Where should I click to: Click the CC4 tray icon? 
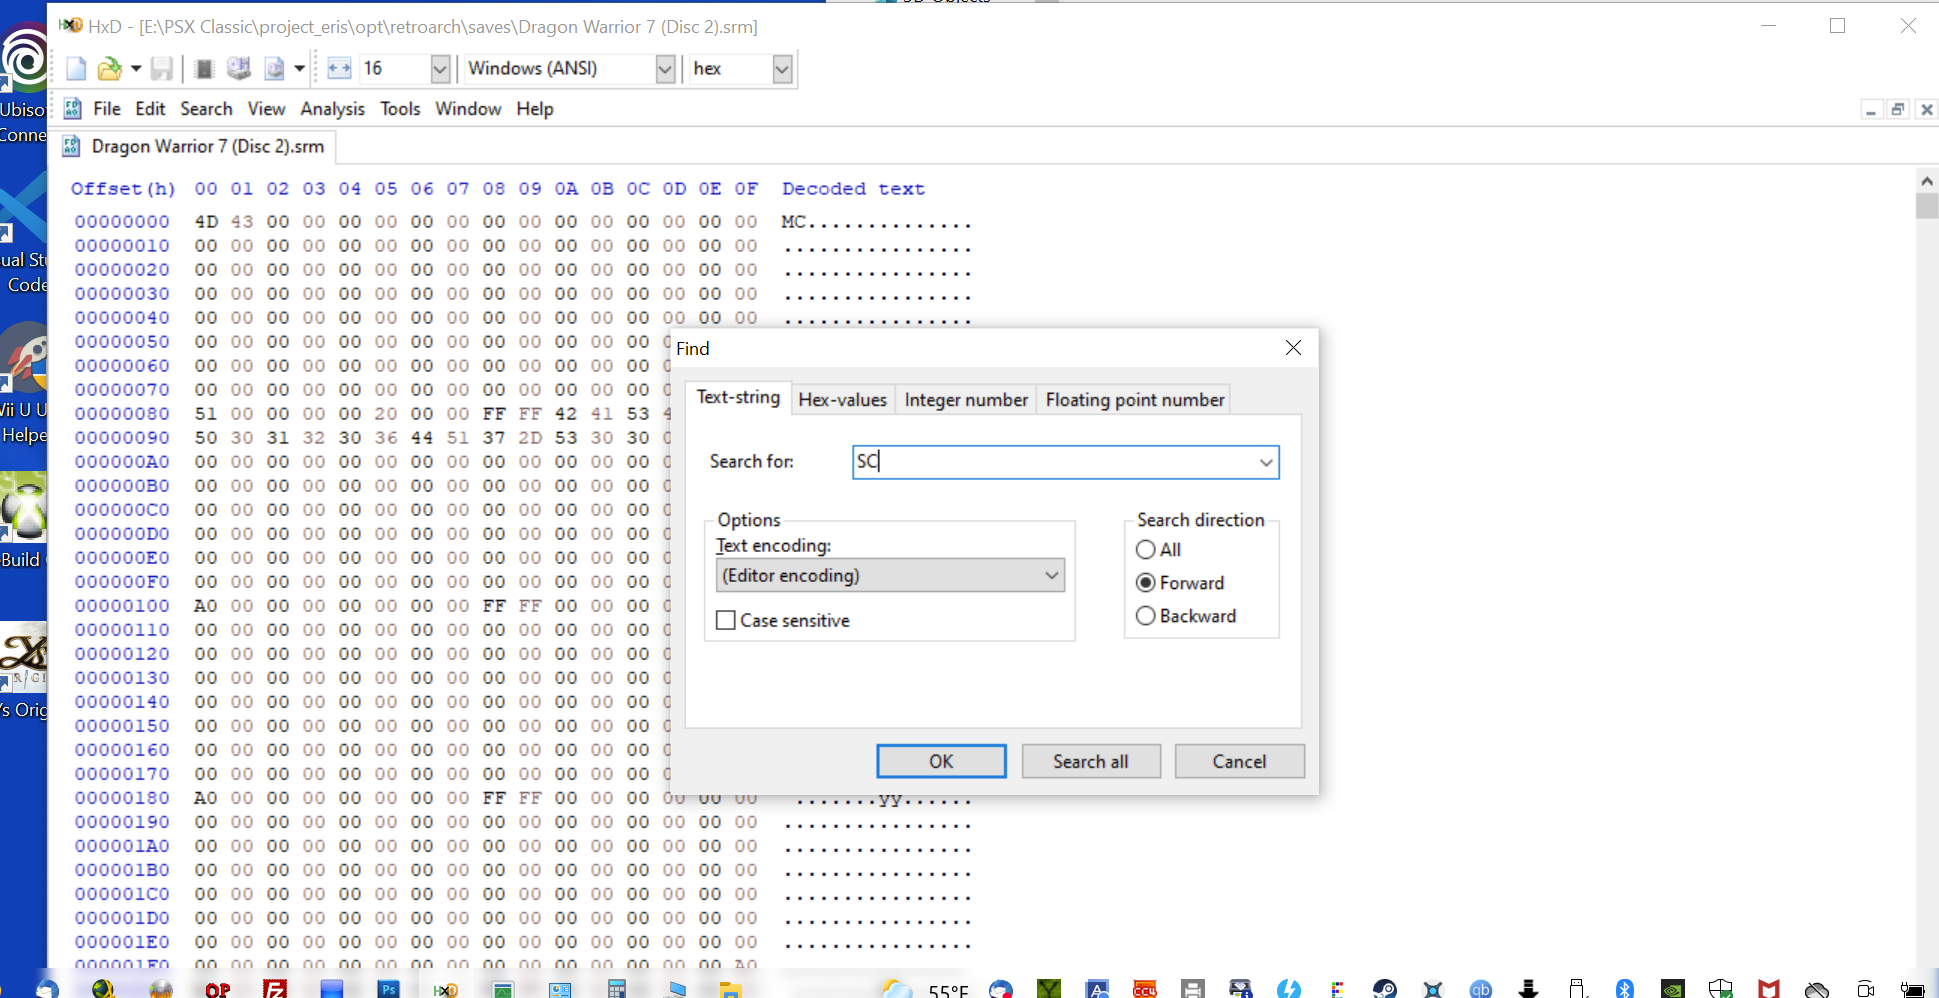(x=1145, y=989)
